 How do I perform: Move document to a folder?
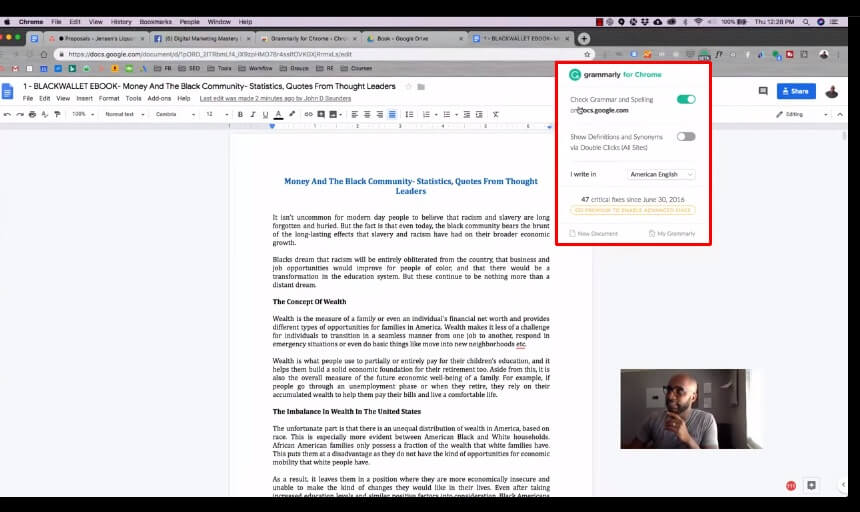(x=421, y=87)
